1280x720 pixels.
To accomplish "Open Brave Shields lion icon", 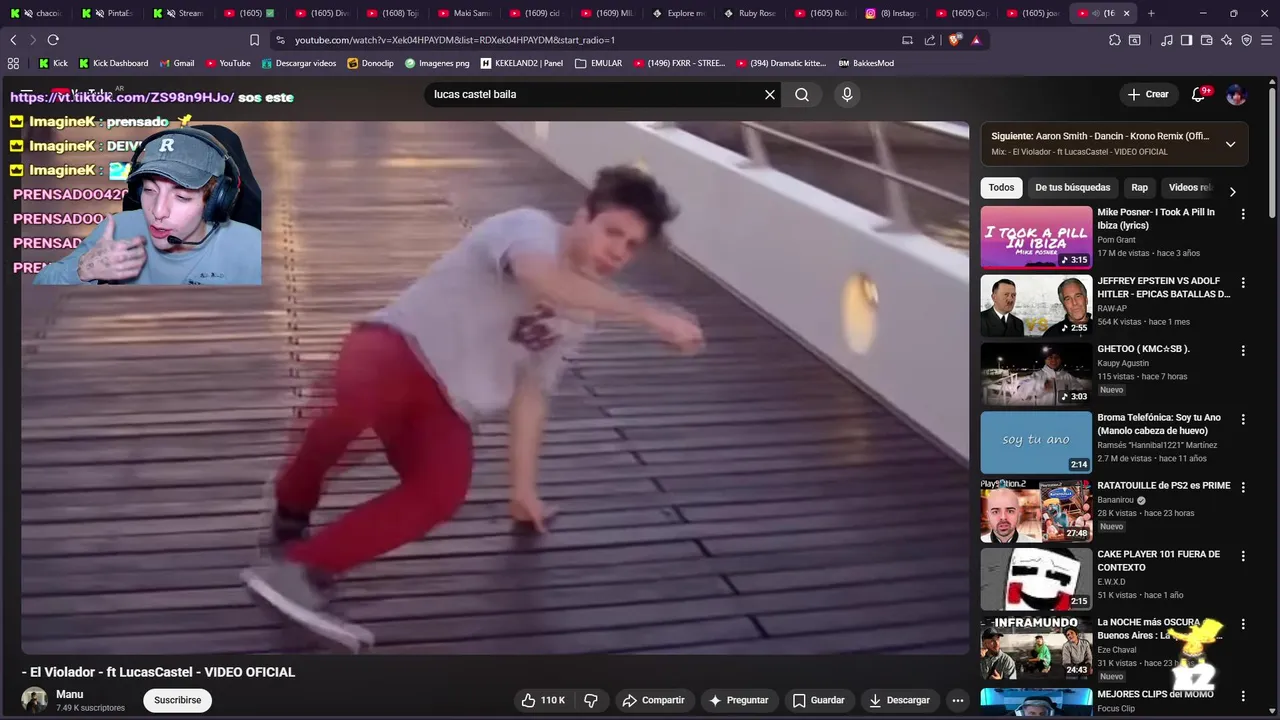I will (955, 40).
